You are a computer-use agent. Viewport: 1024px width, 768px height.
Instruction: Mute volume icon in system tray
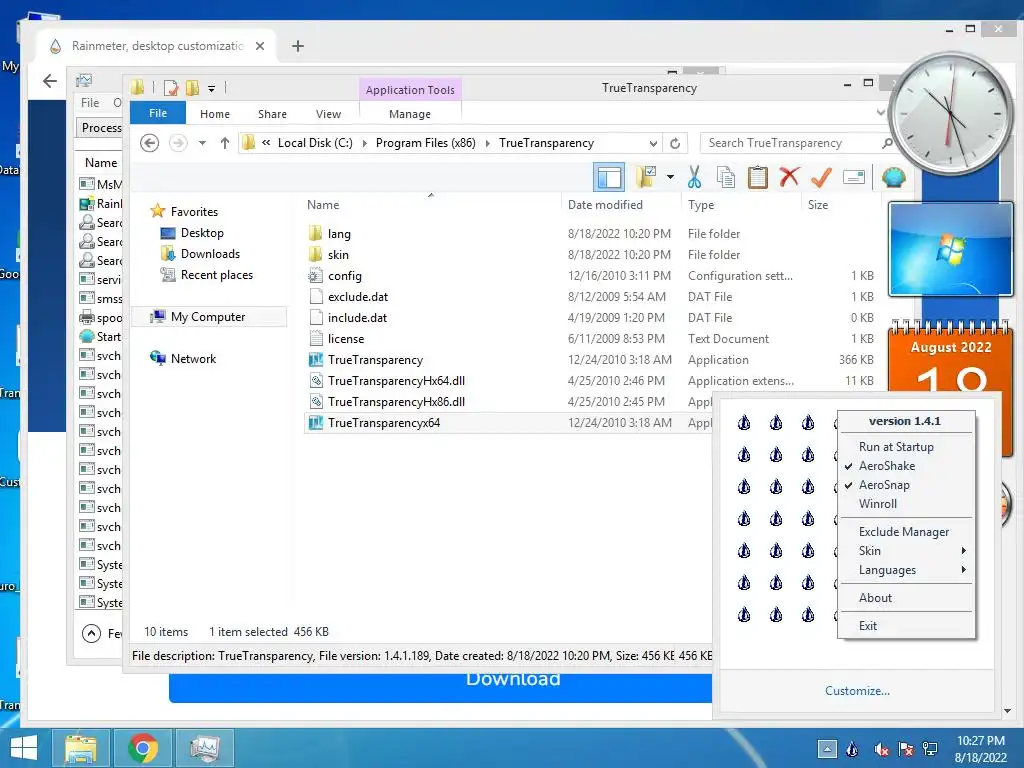tap(880, 749)
